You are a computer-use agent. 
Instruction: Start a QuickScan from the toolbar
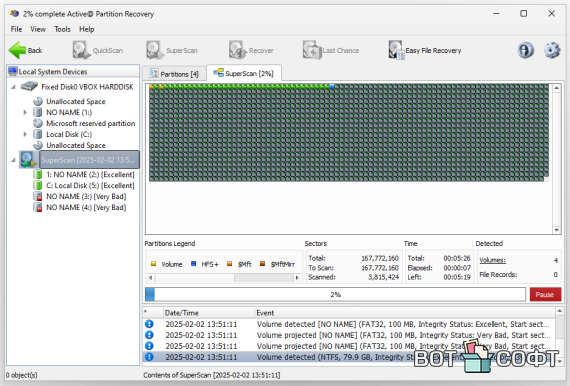tap(97, 50)
